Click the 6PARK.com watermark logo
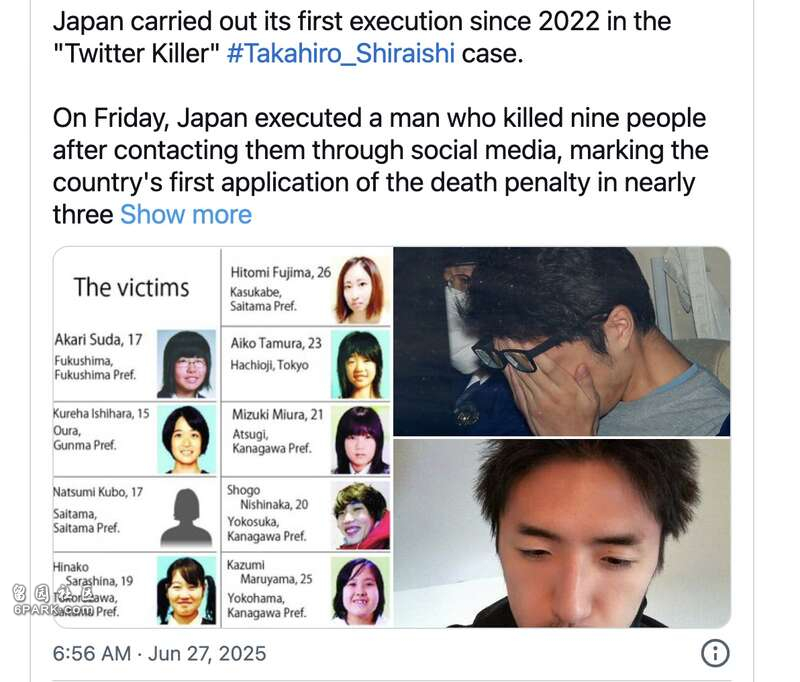 point(54,600)
